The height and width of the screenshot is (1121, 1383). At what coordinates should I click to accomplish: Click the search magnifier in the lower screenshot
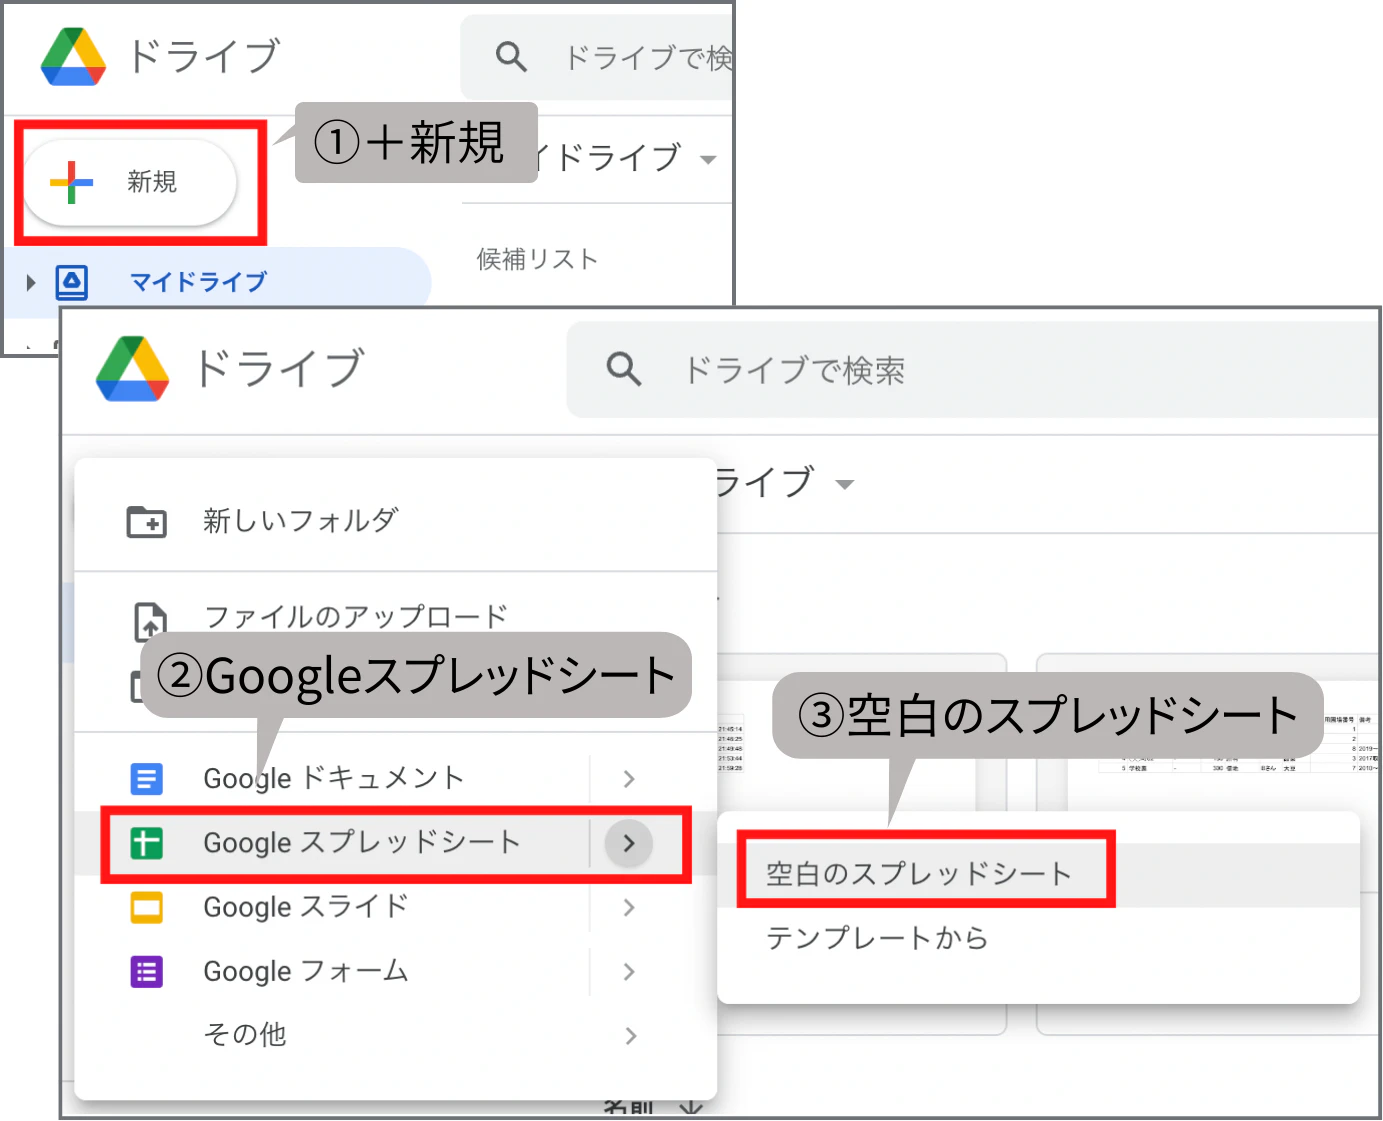623,369
